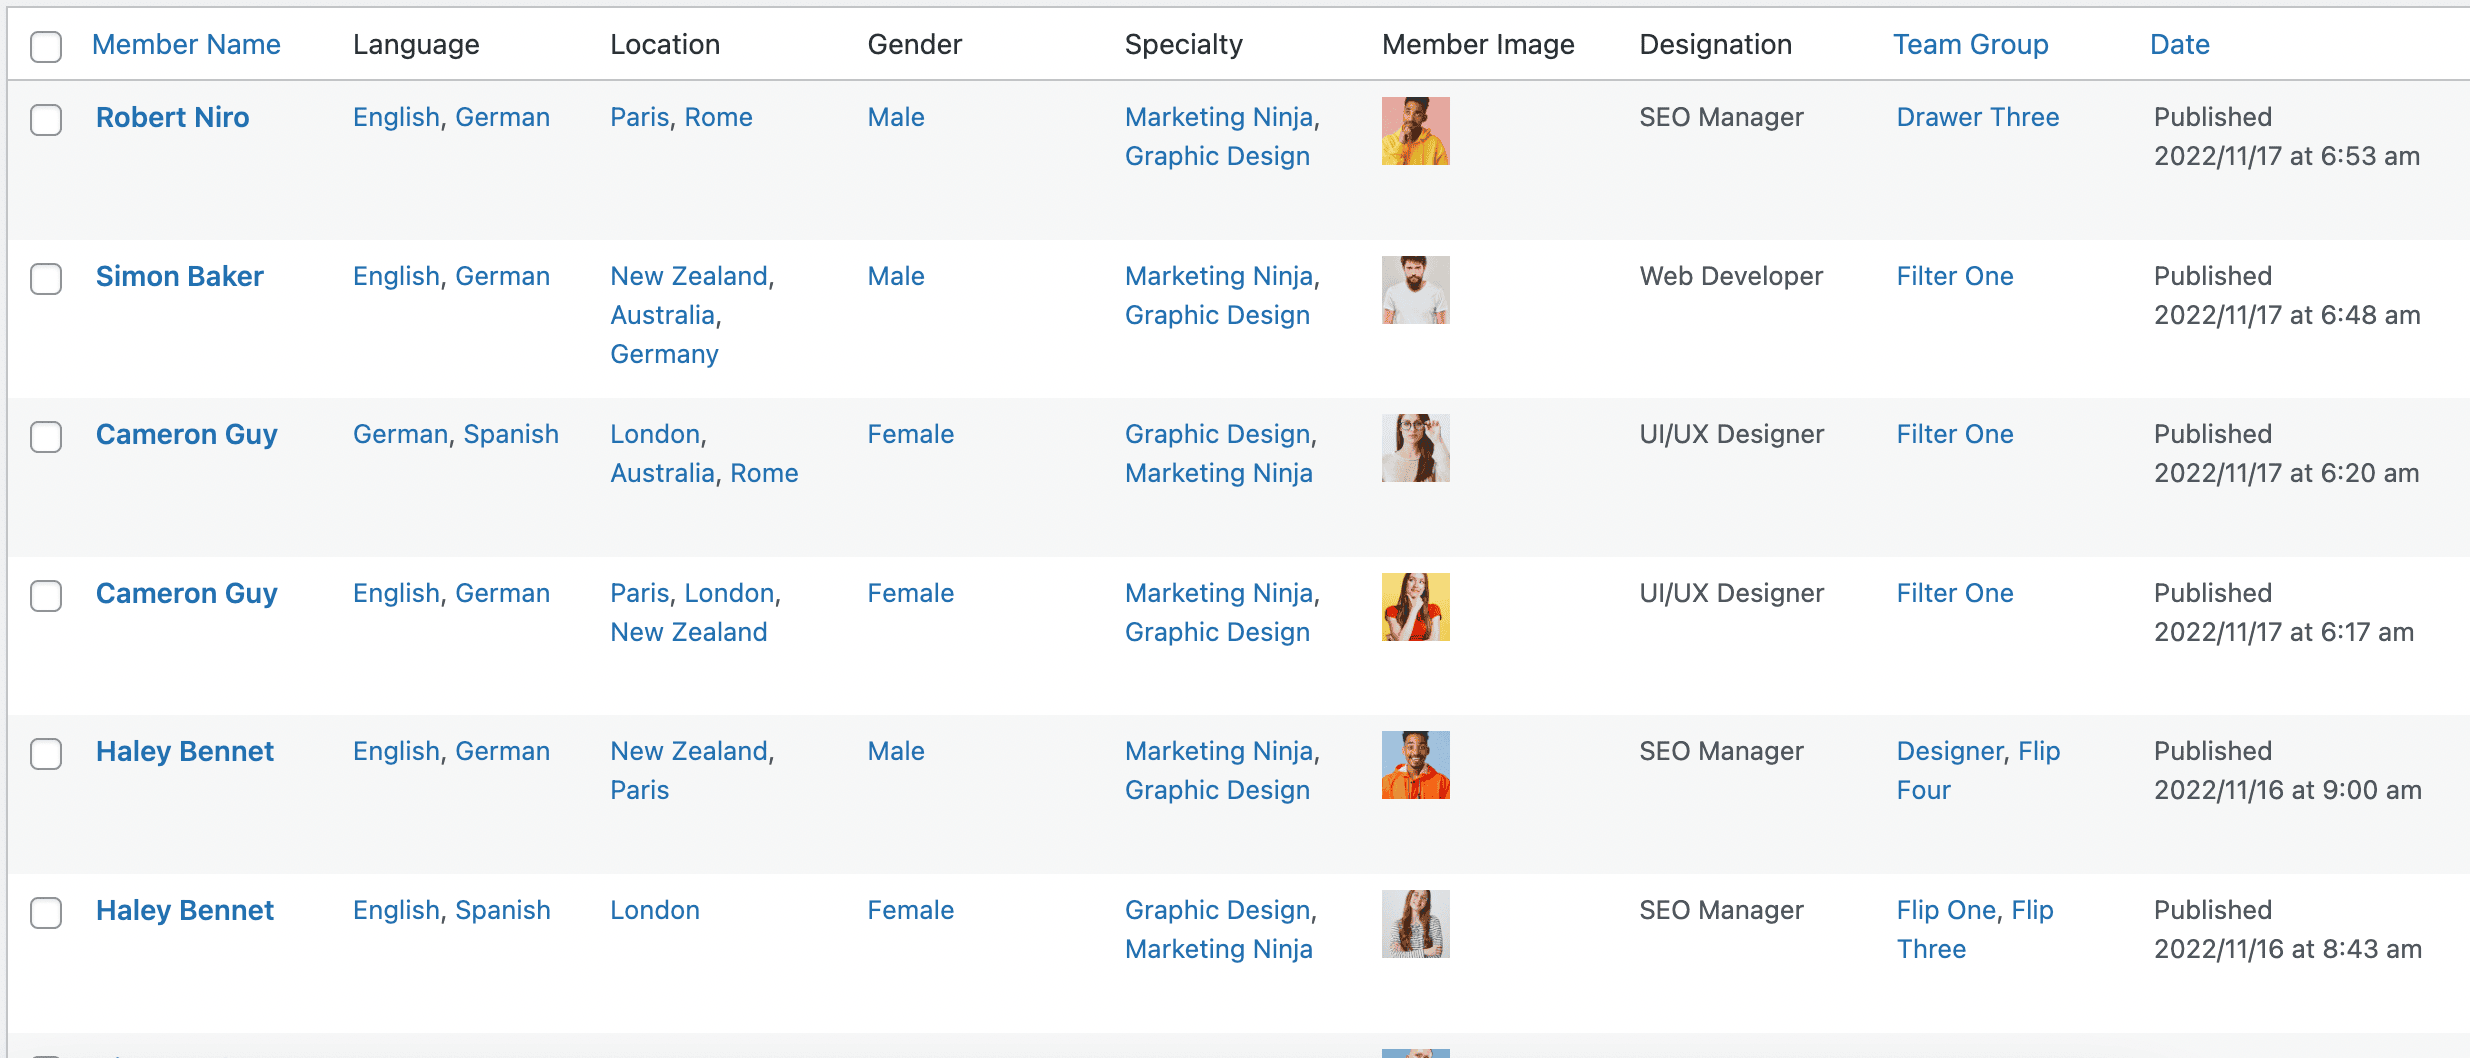Filter by the Drawer Three team group
This screenshot has height=1058, width=2470.
pyautogui.click(x=1977, y=118)
